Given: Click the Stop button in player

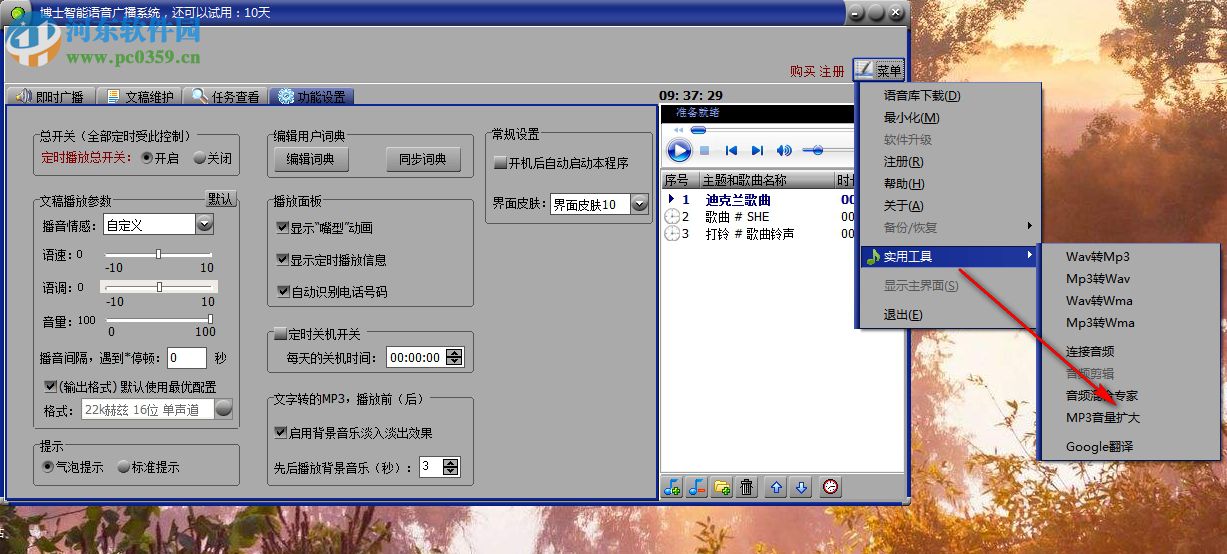Looking at the screenshot, I should (x=704, y=151).
